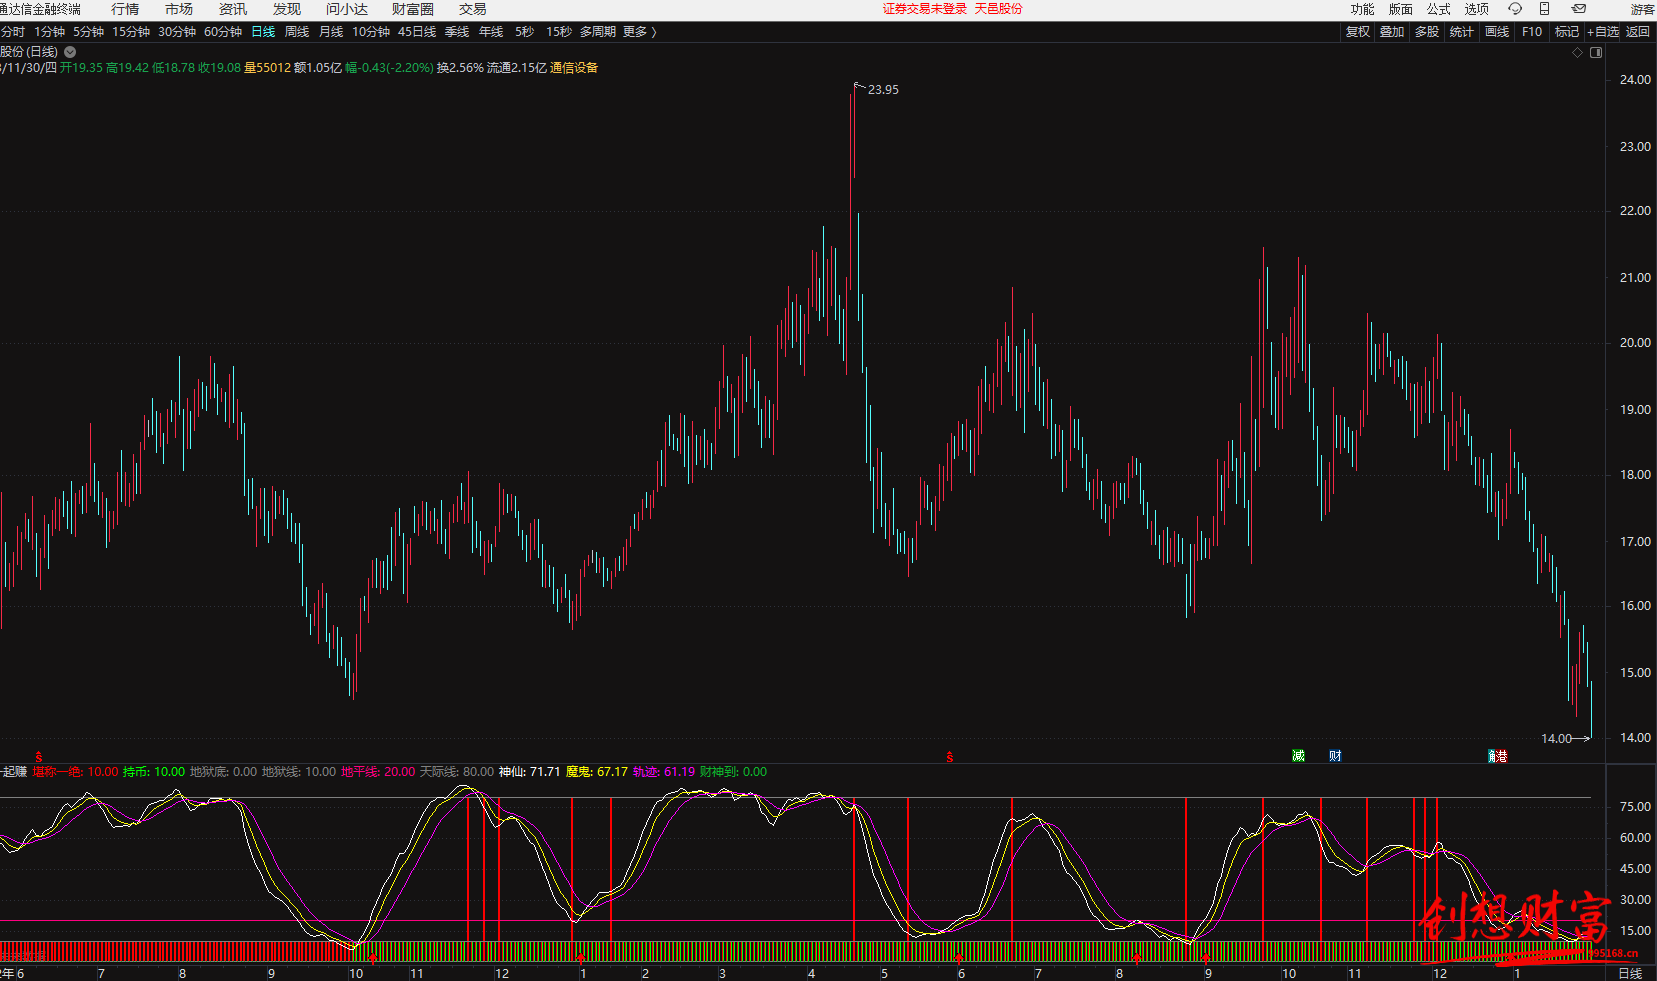Click the 14.00 low price label
Viewport: 1657px width, 981px height.
tap(1556, 739)
